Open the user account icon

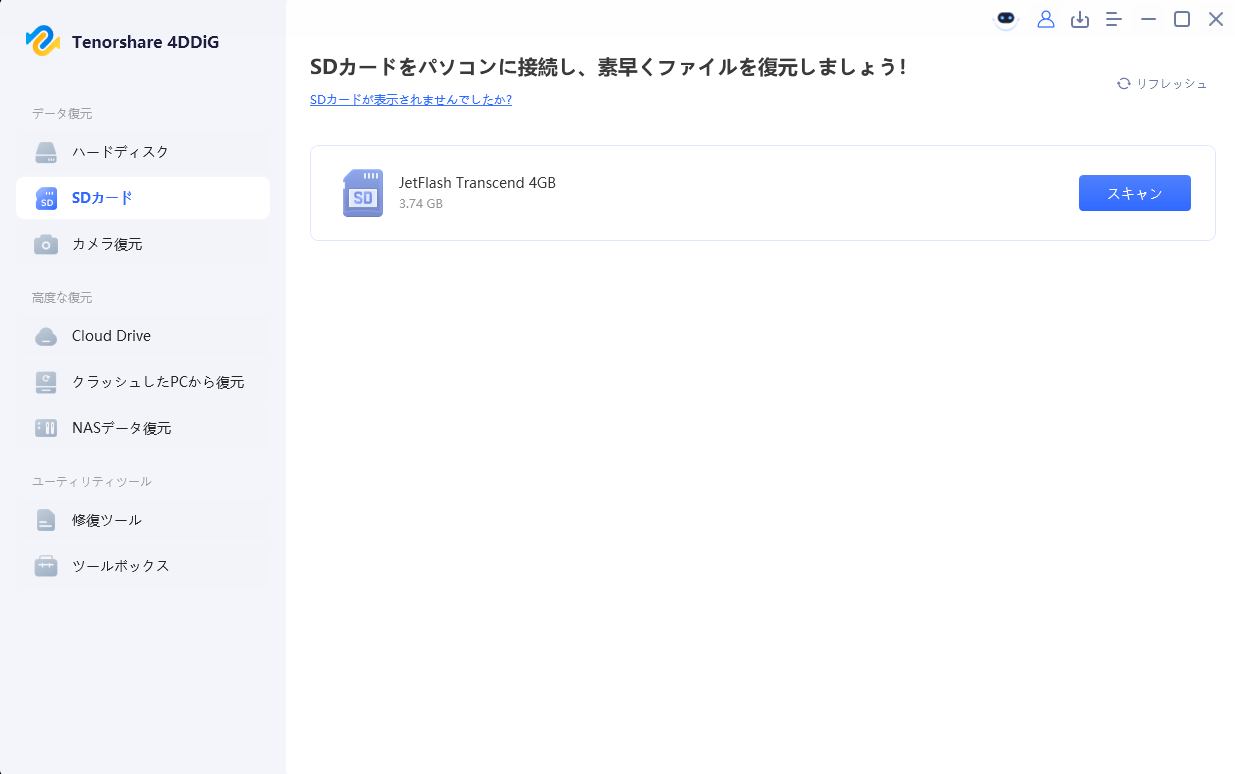(1046, 19)
